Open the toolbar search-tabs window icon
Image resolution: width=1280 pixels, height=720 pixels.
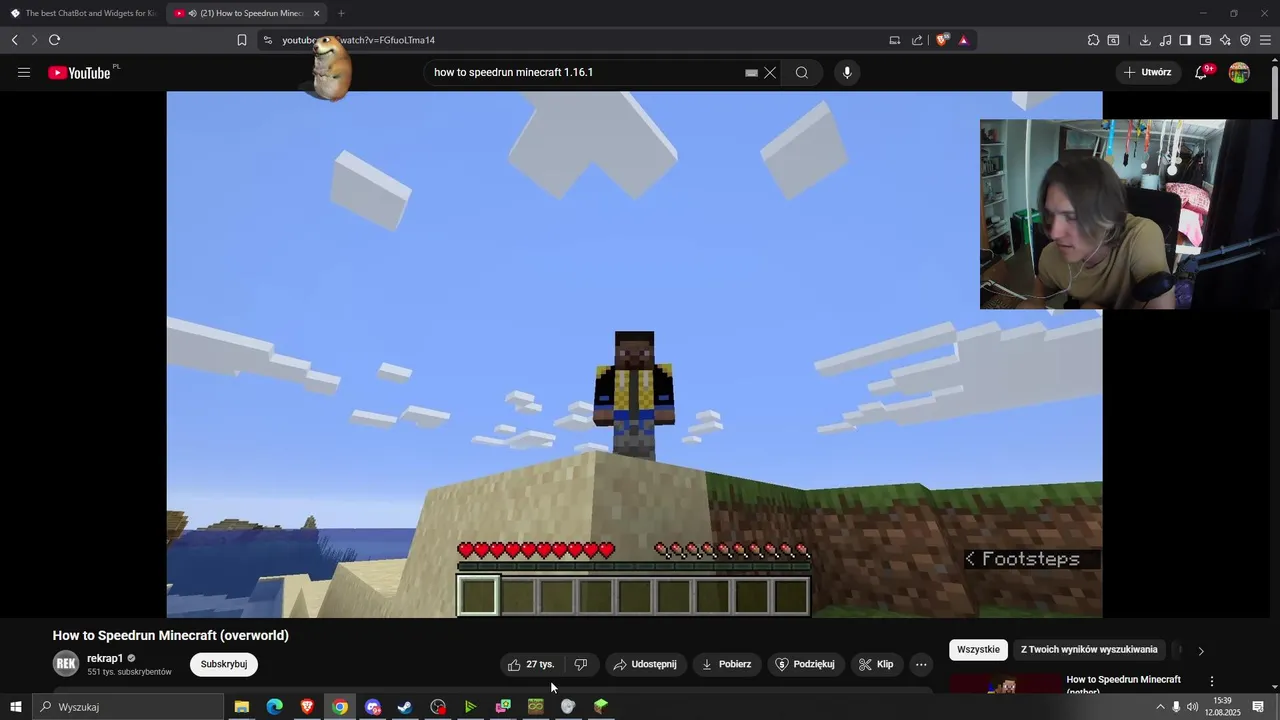[x=1114, y=40]
